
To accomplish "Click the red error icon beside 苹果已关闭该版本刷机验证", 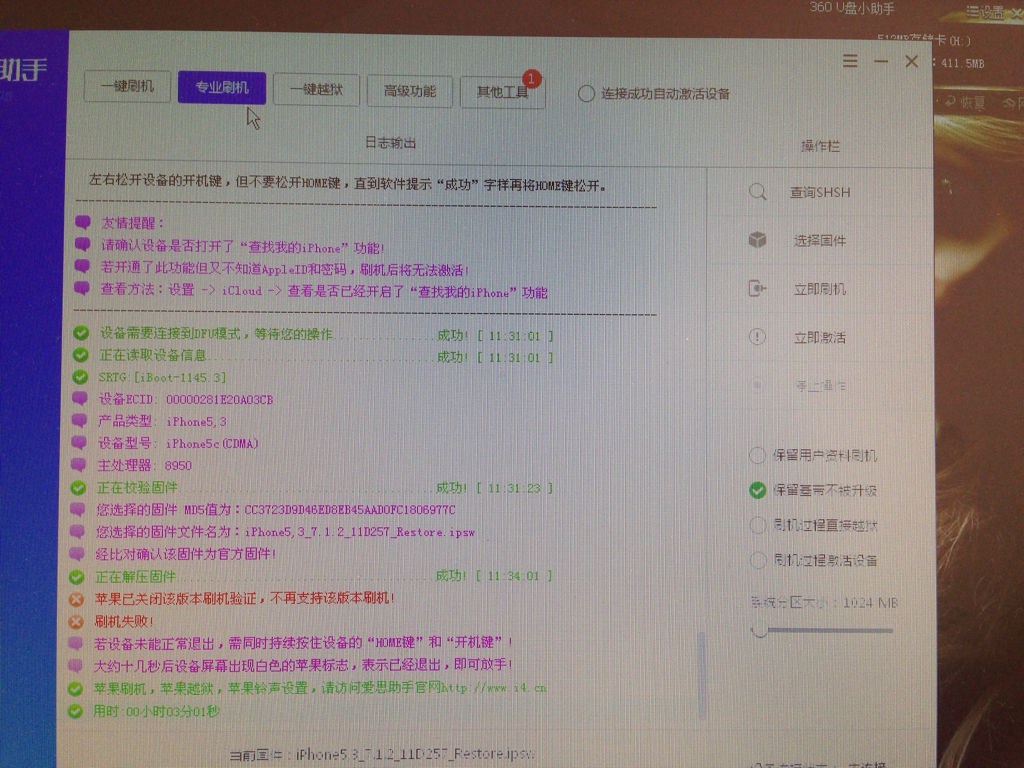I will (76, 598).
